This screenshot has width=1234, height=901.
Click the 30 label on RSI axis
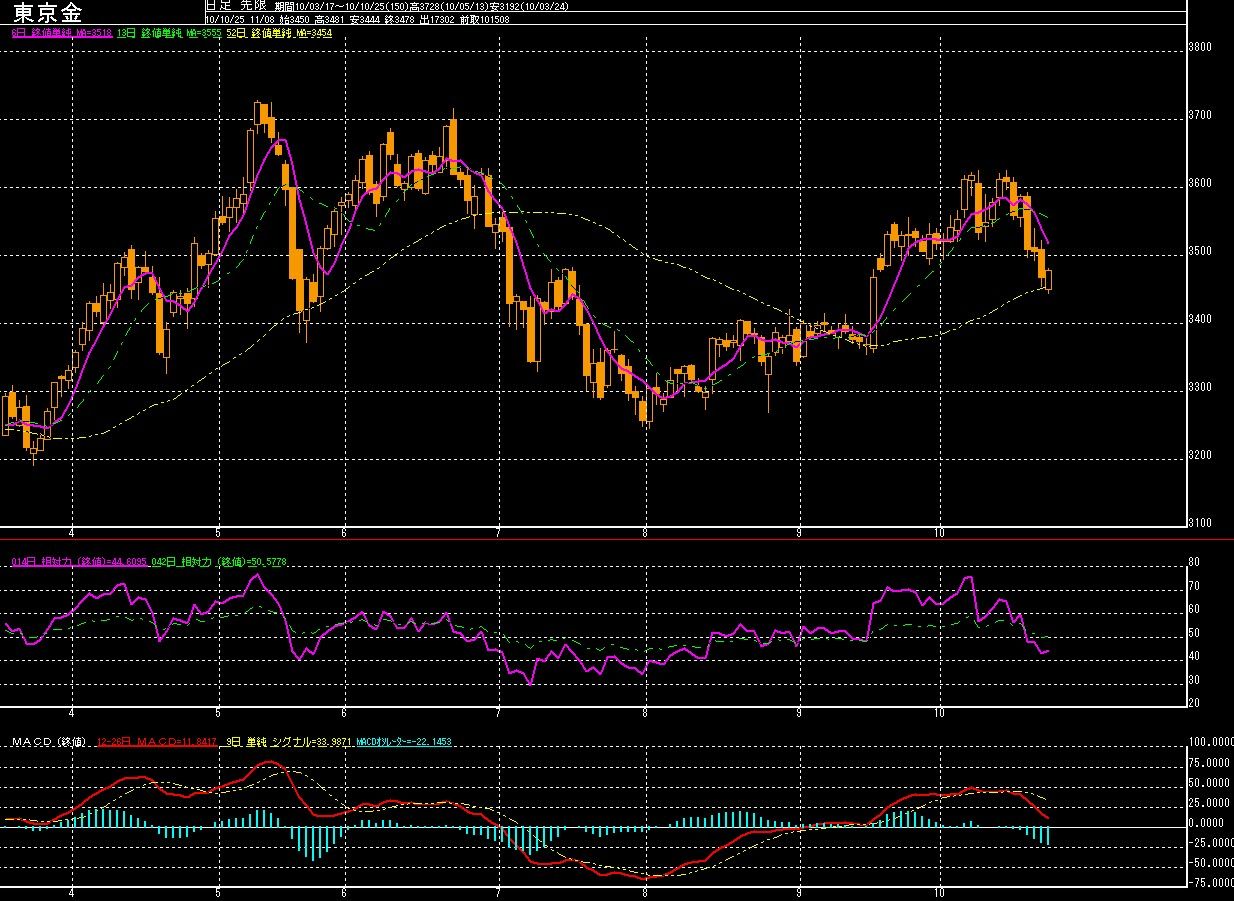1195,681
